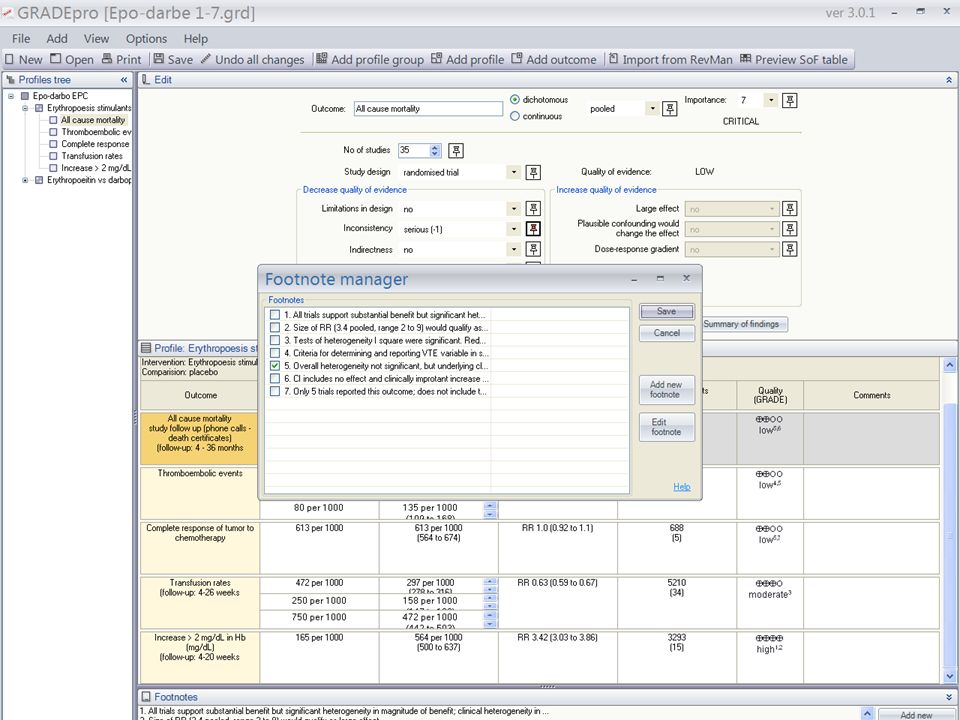Select the continuous radio button
Image resolution: width=960 pixels, height=720 pixels.
(515, 116)
